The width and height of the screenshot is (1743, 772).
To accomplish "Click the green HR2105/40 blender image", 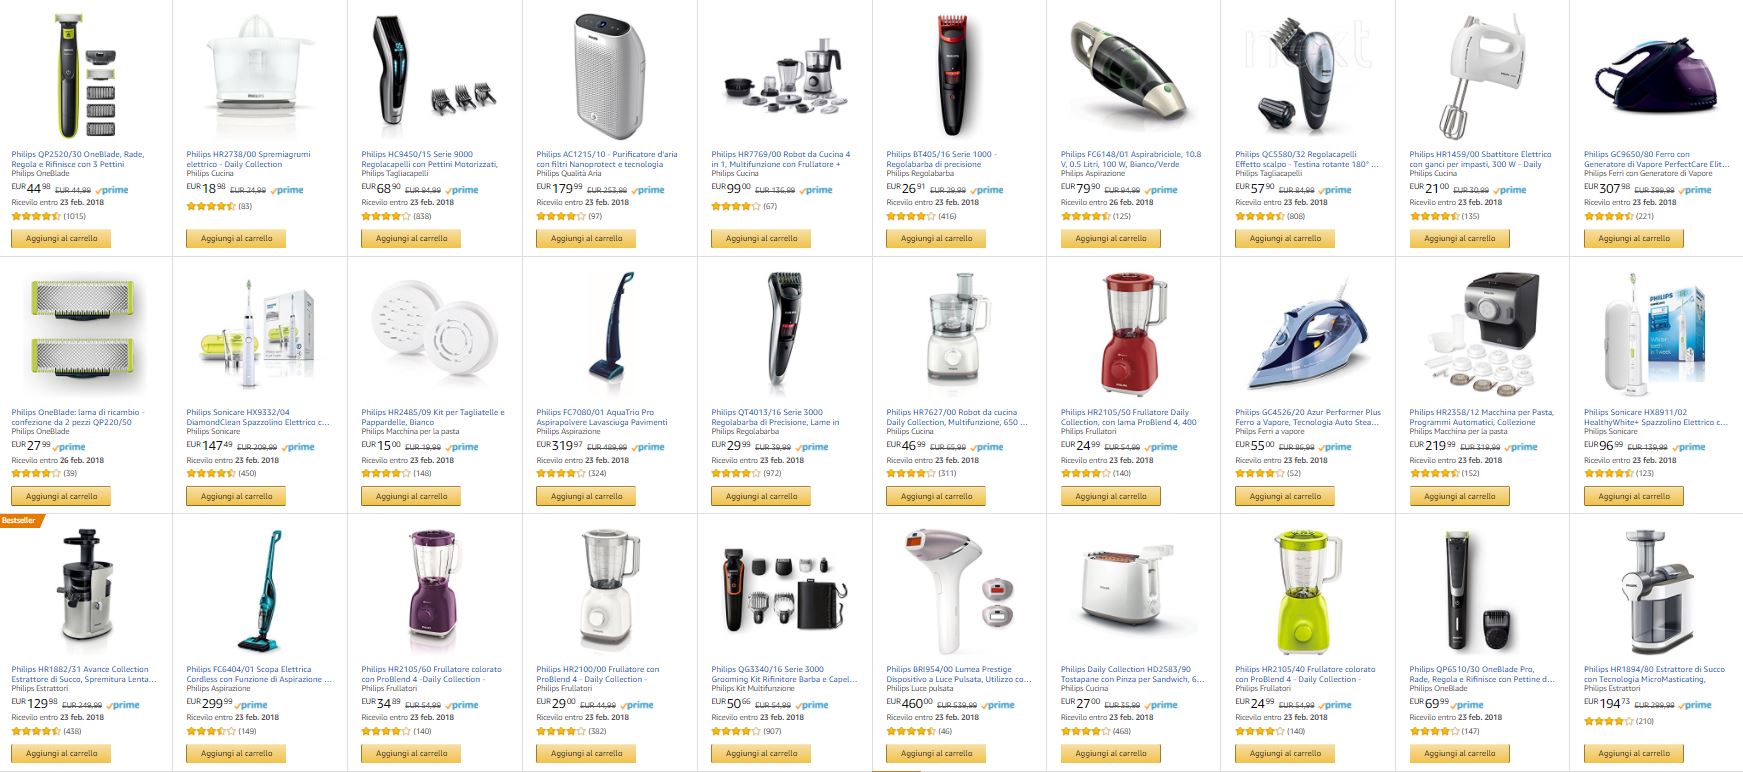I will 1307,592.
